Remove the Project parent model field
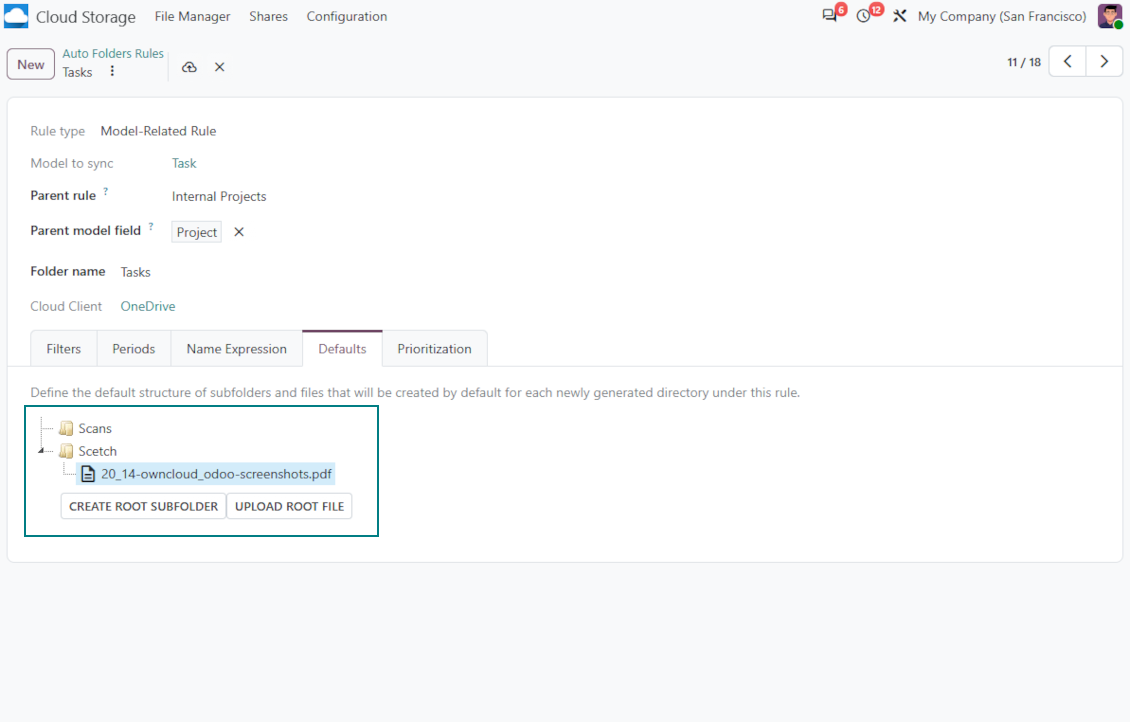 pyautogui.click(x=239, y=232)
